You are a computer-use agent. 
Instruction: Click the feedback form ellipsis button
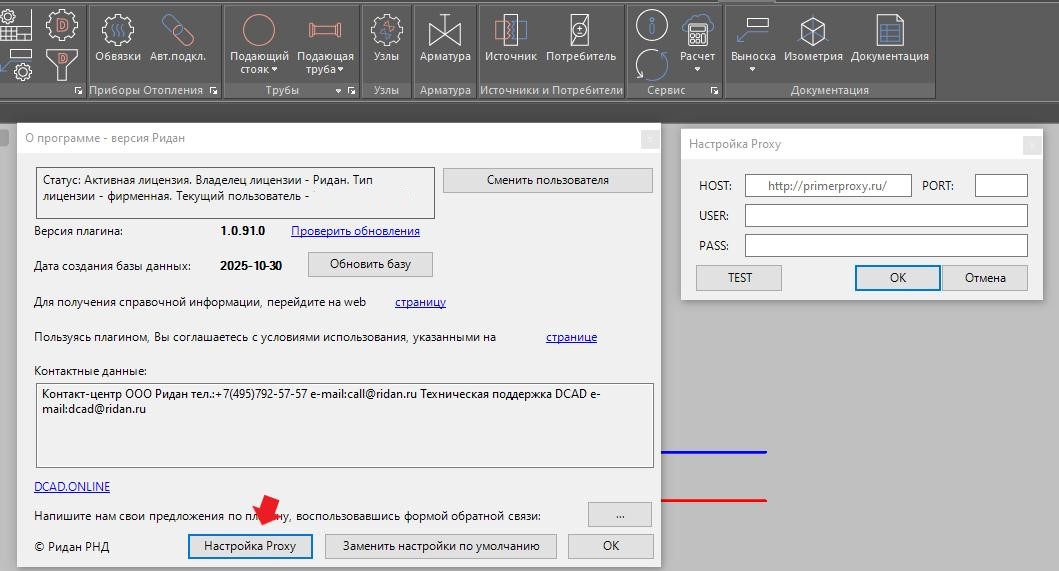(x=620, y=515)
